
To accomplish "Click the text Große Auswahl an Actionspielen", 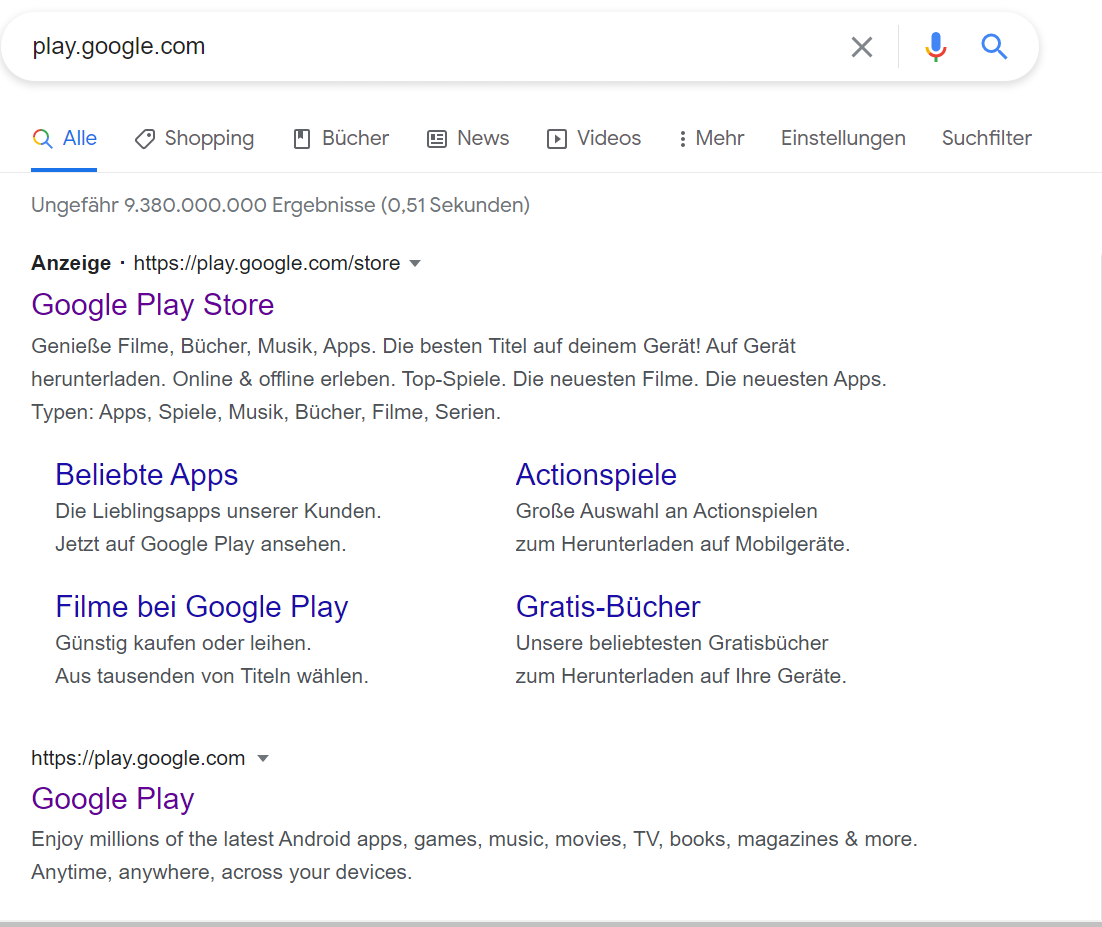I will [666, 511].
